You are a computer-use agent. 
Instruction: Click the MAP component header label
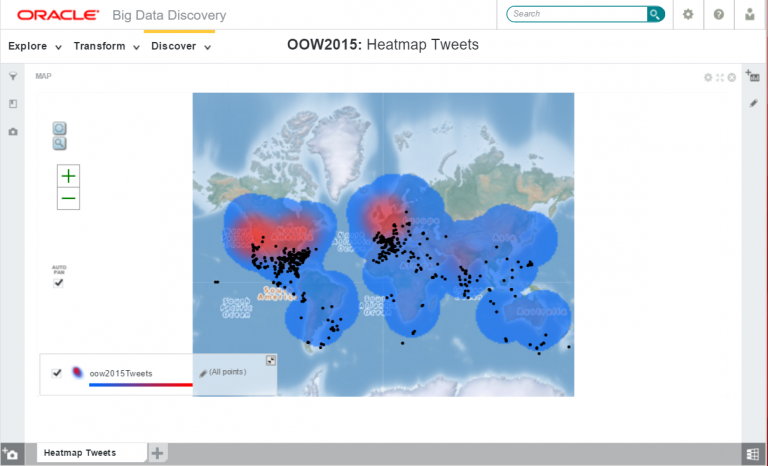43,76
